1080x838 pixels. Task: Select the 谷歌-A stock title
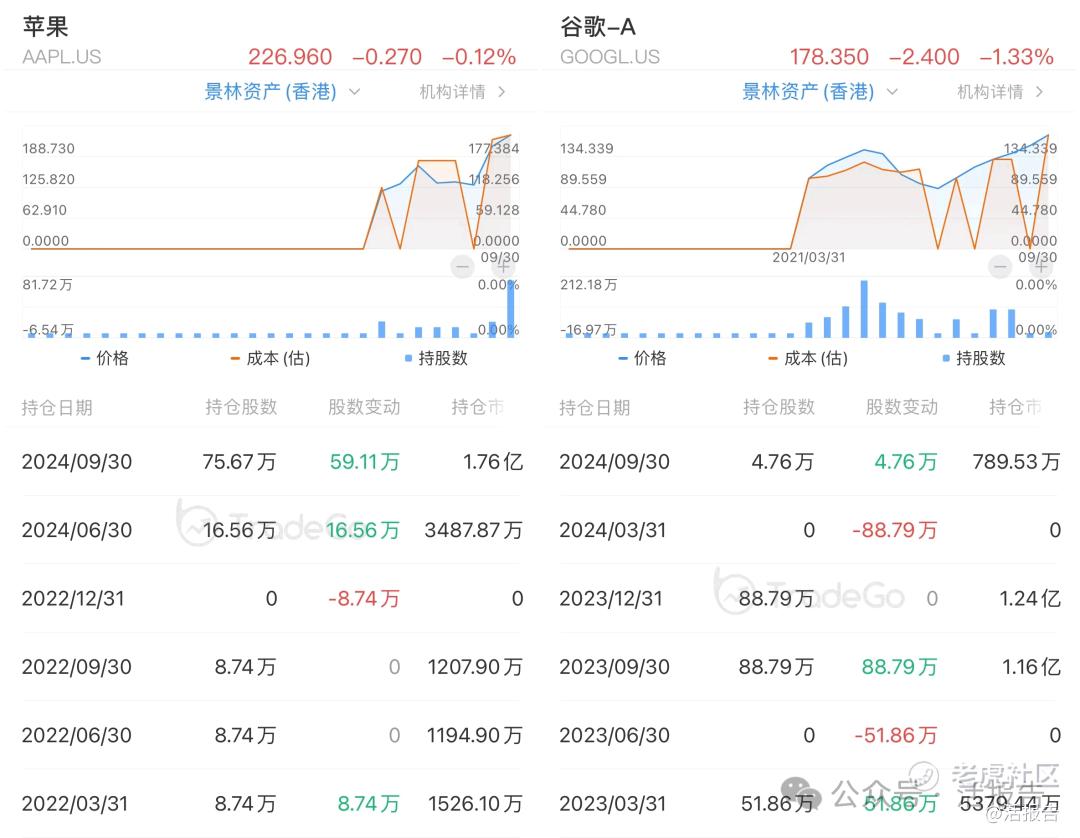pos(598,27)
